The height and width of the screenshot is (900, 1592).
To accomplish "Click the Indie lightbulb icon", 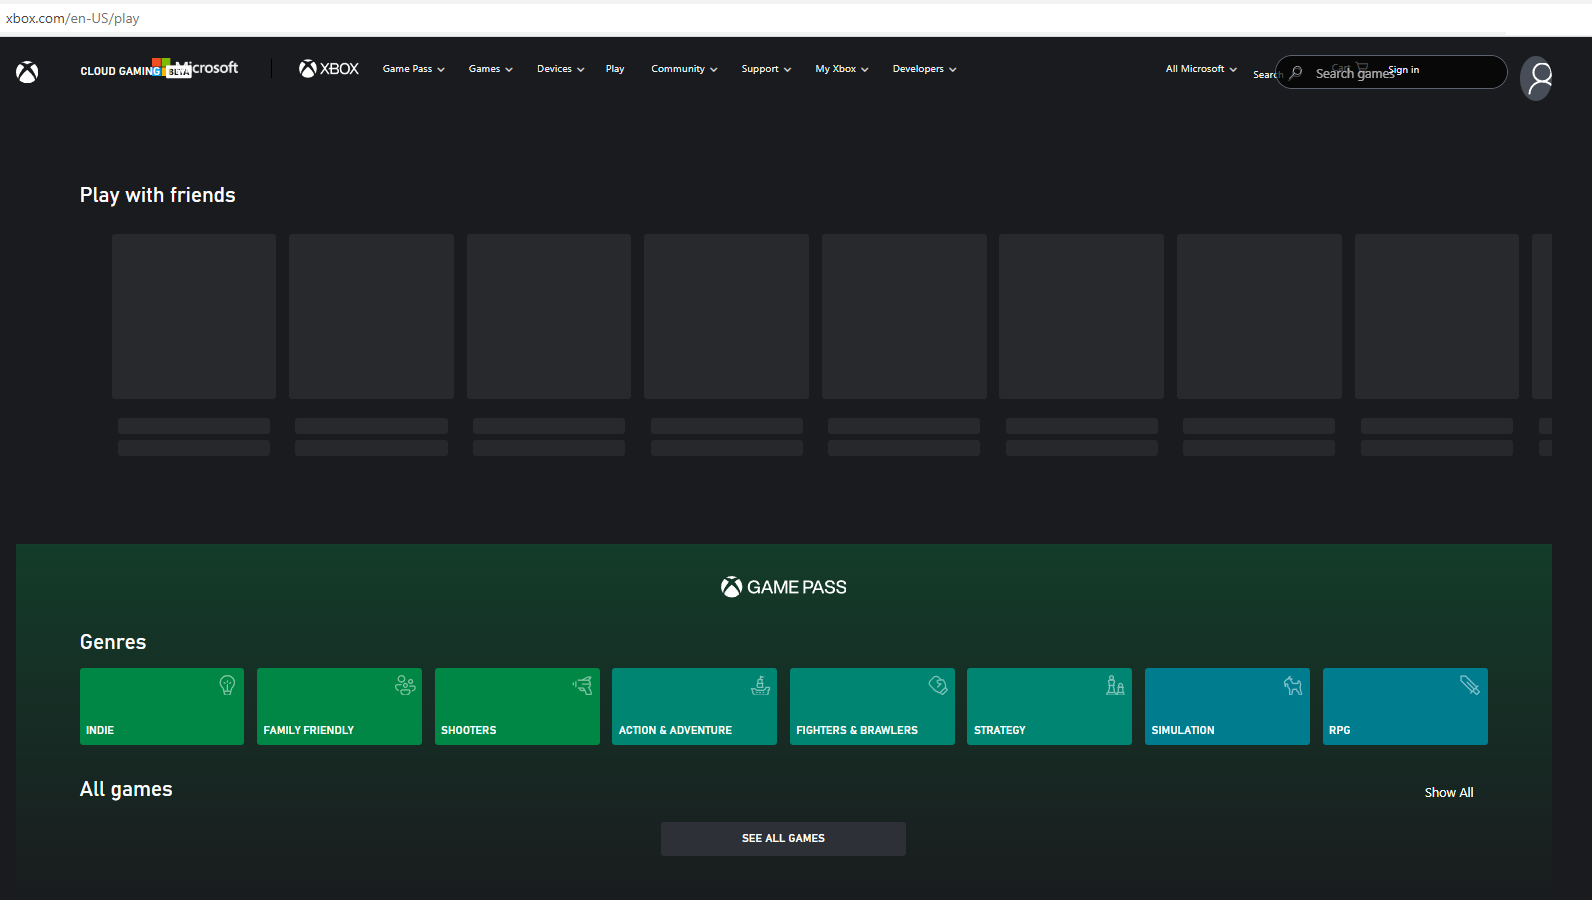I will 227,685.
